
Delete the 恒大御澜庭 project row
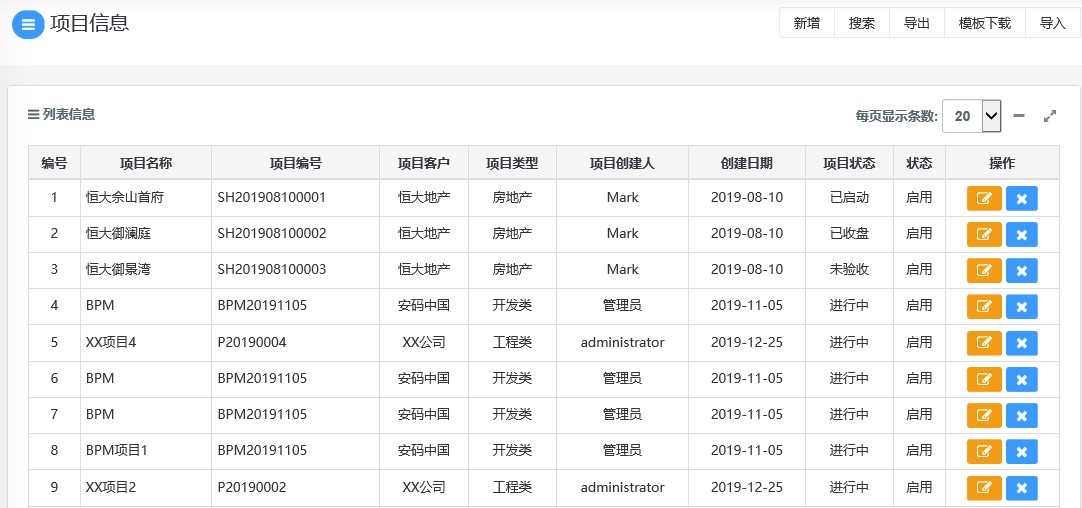click(x=1022, y=234)
